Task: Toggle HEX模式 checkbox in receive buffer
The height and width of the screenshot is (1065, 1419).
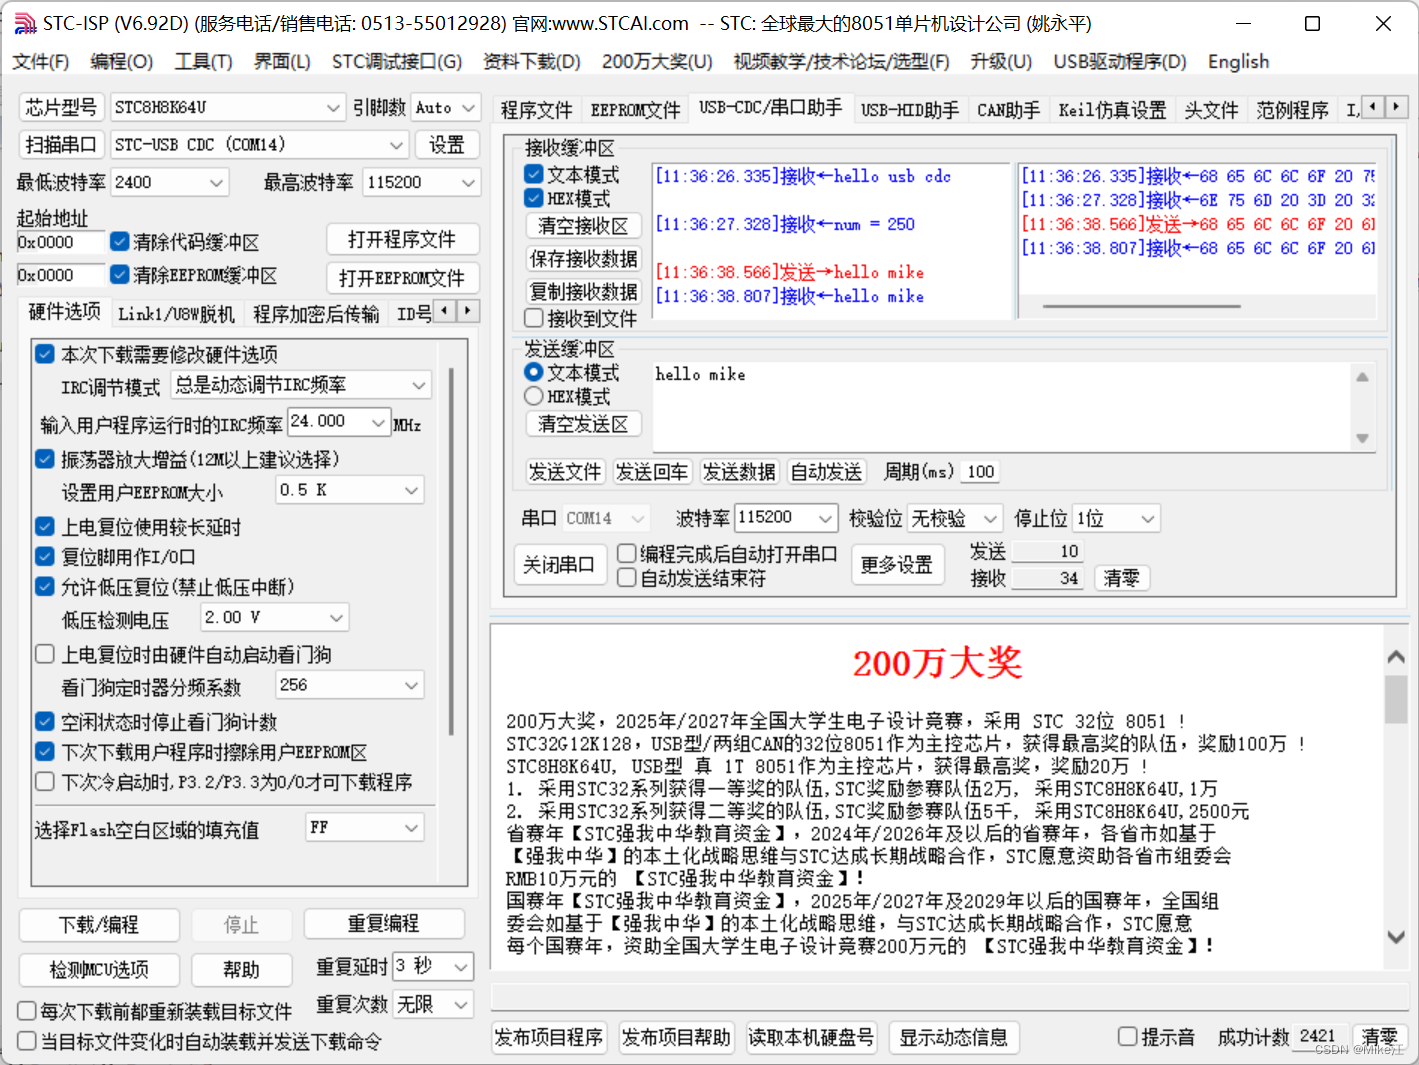Action: pyautogui.click(x=534, y=198)
